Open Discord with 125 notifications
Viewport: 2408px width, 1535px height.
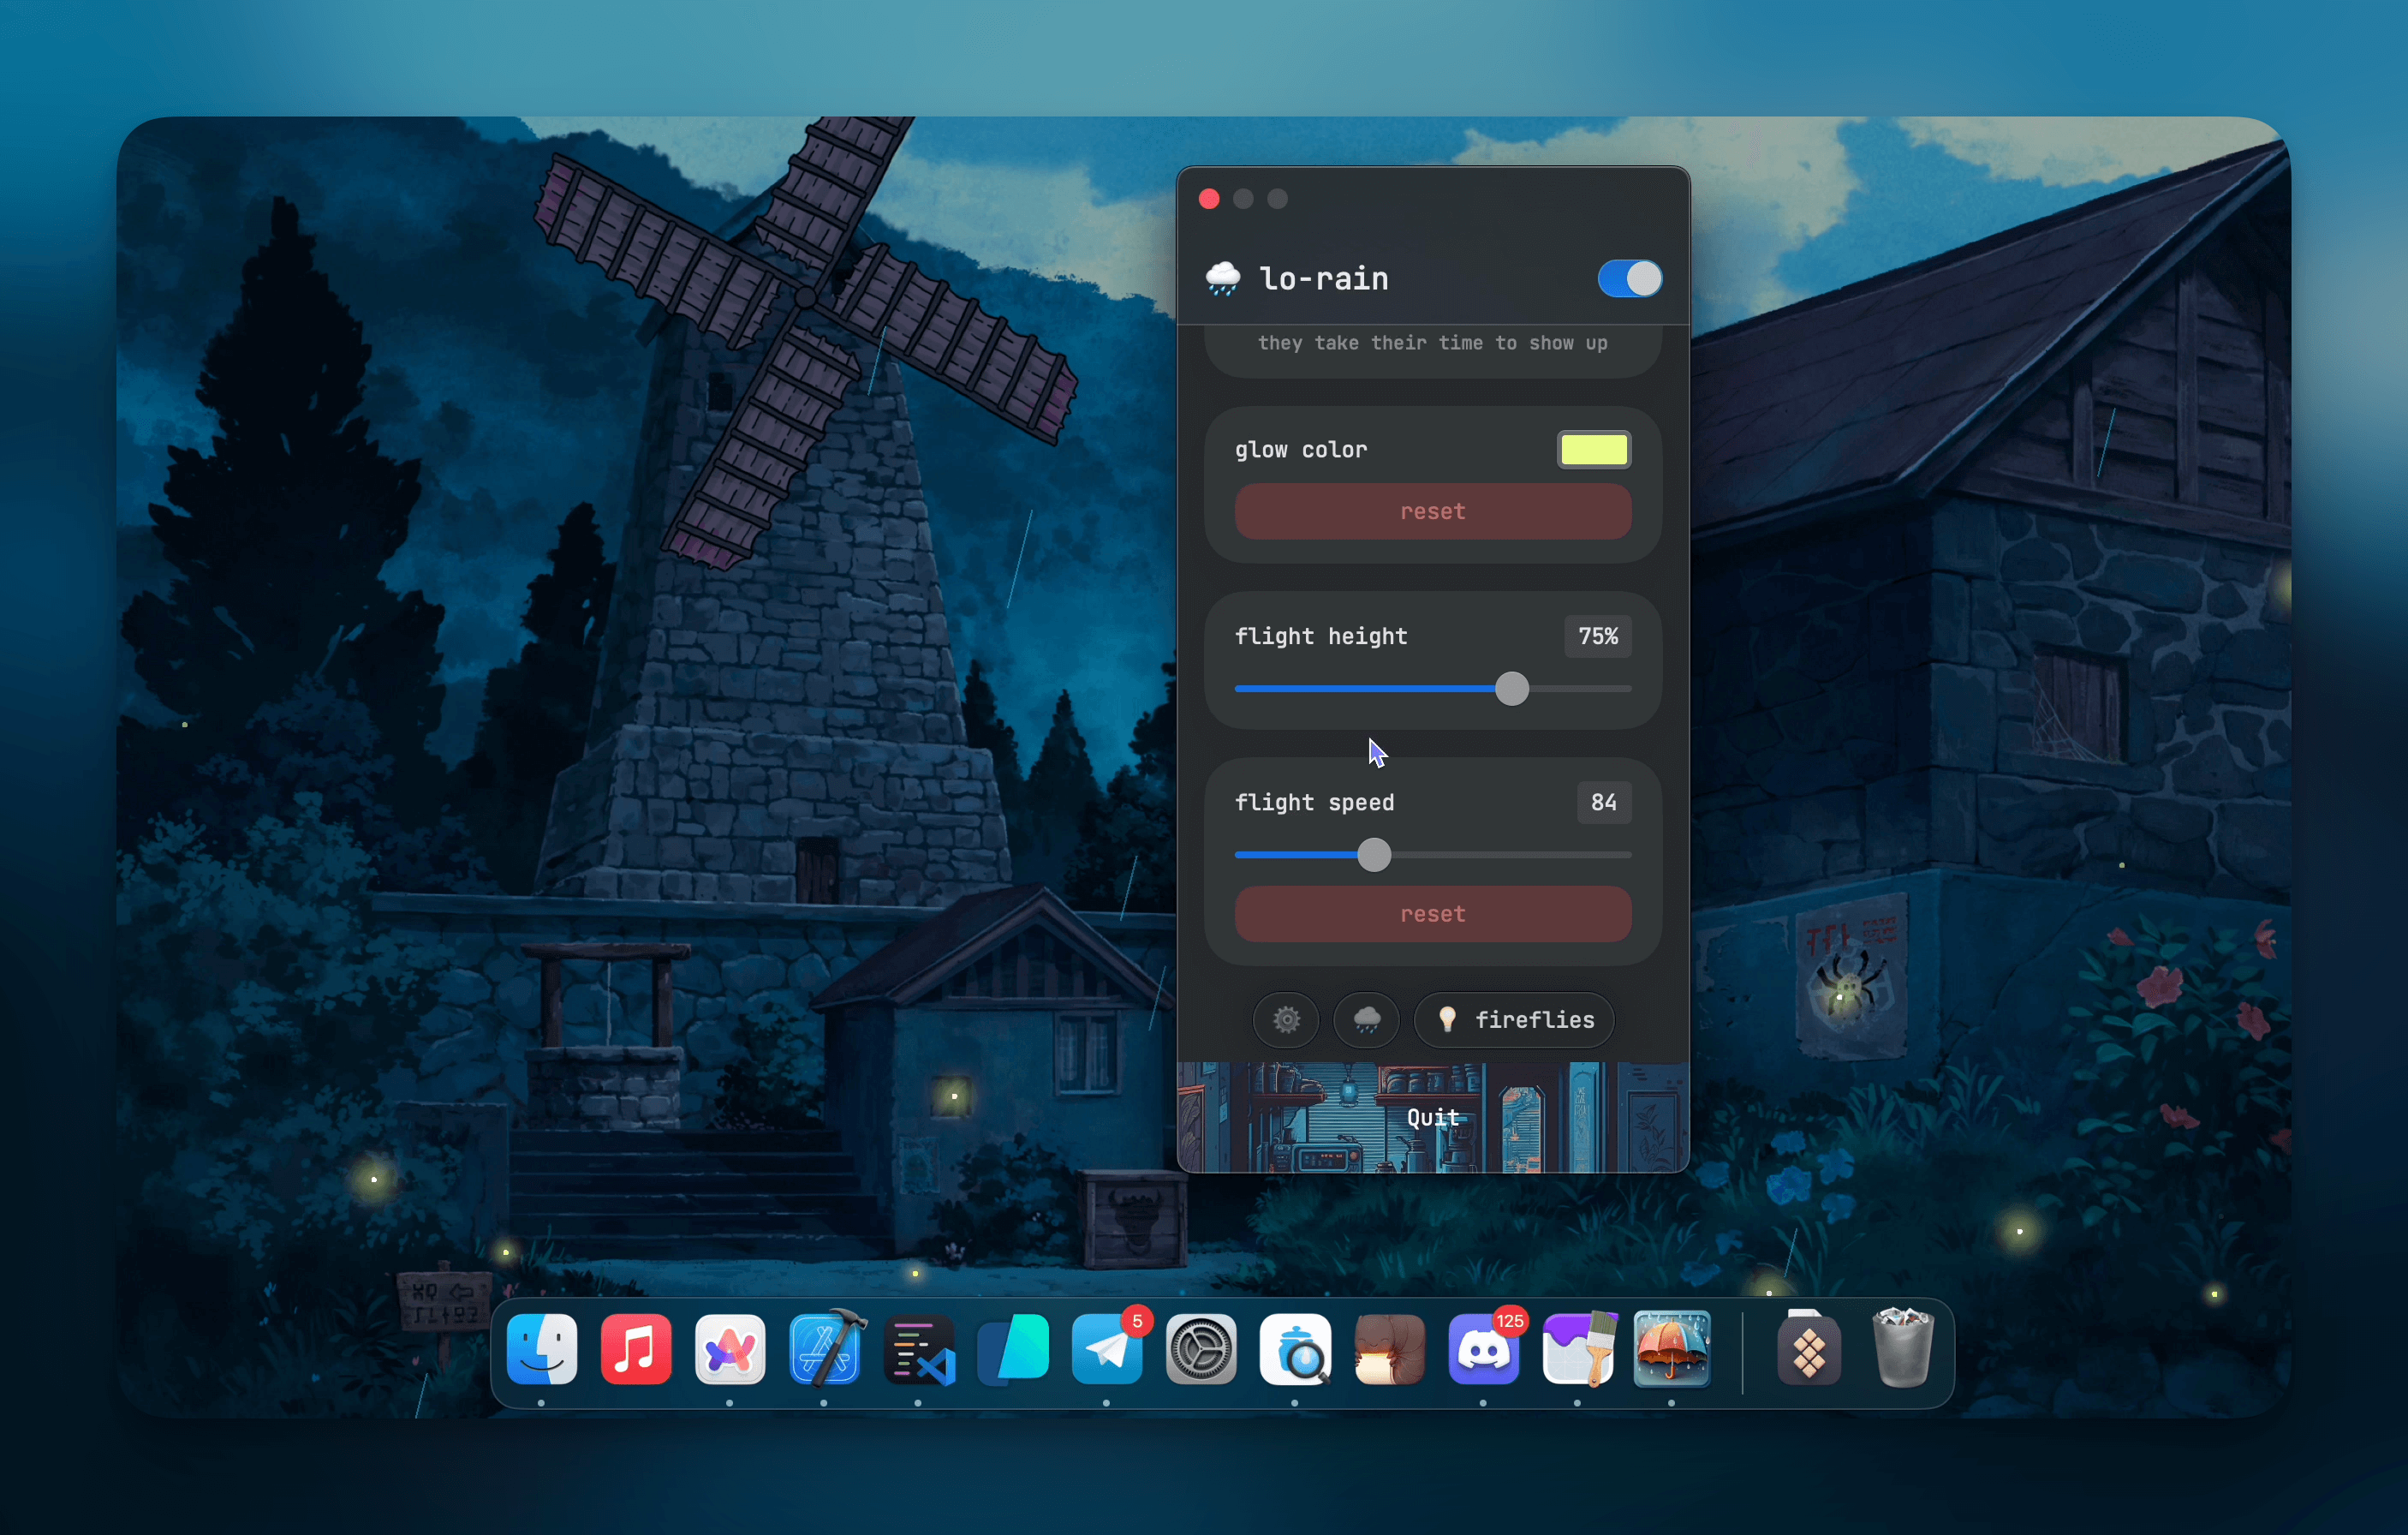pyautogui.click(x=1484, y=1349)
